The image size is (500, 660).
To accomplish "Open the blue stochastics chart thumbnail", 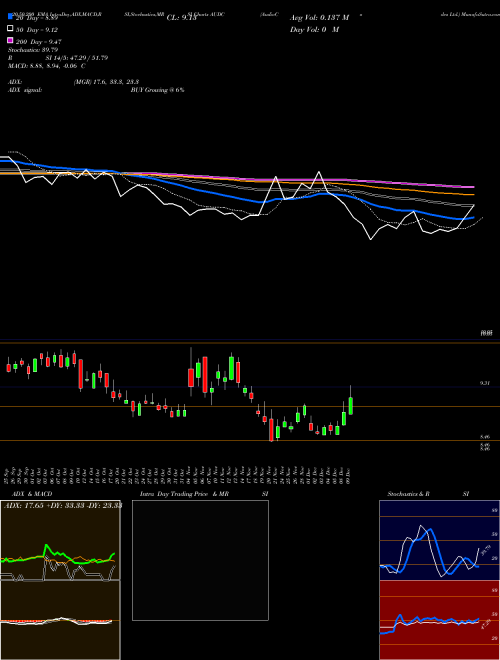I will tap(439, 540).
